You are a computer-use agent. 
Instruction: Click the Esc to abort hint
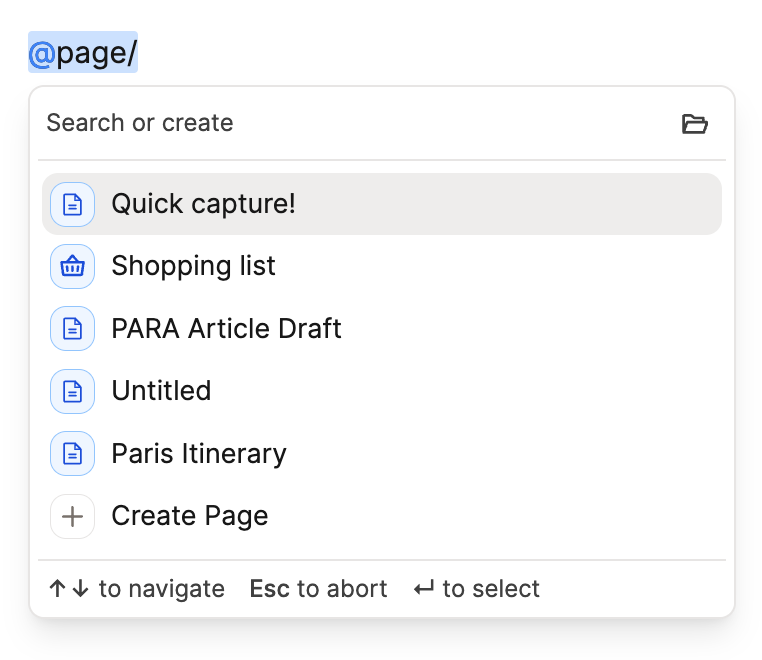318,589
